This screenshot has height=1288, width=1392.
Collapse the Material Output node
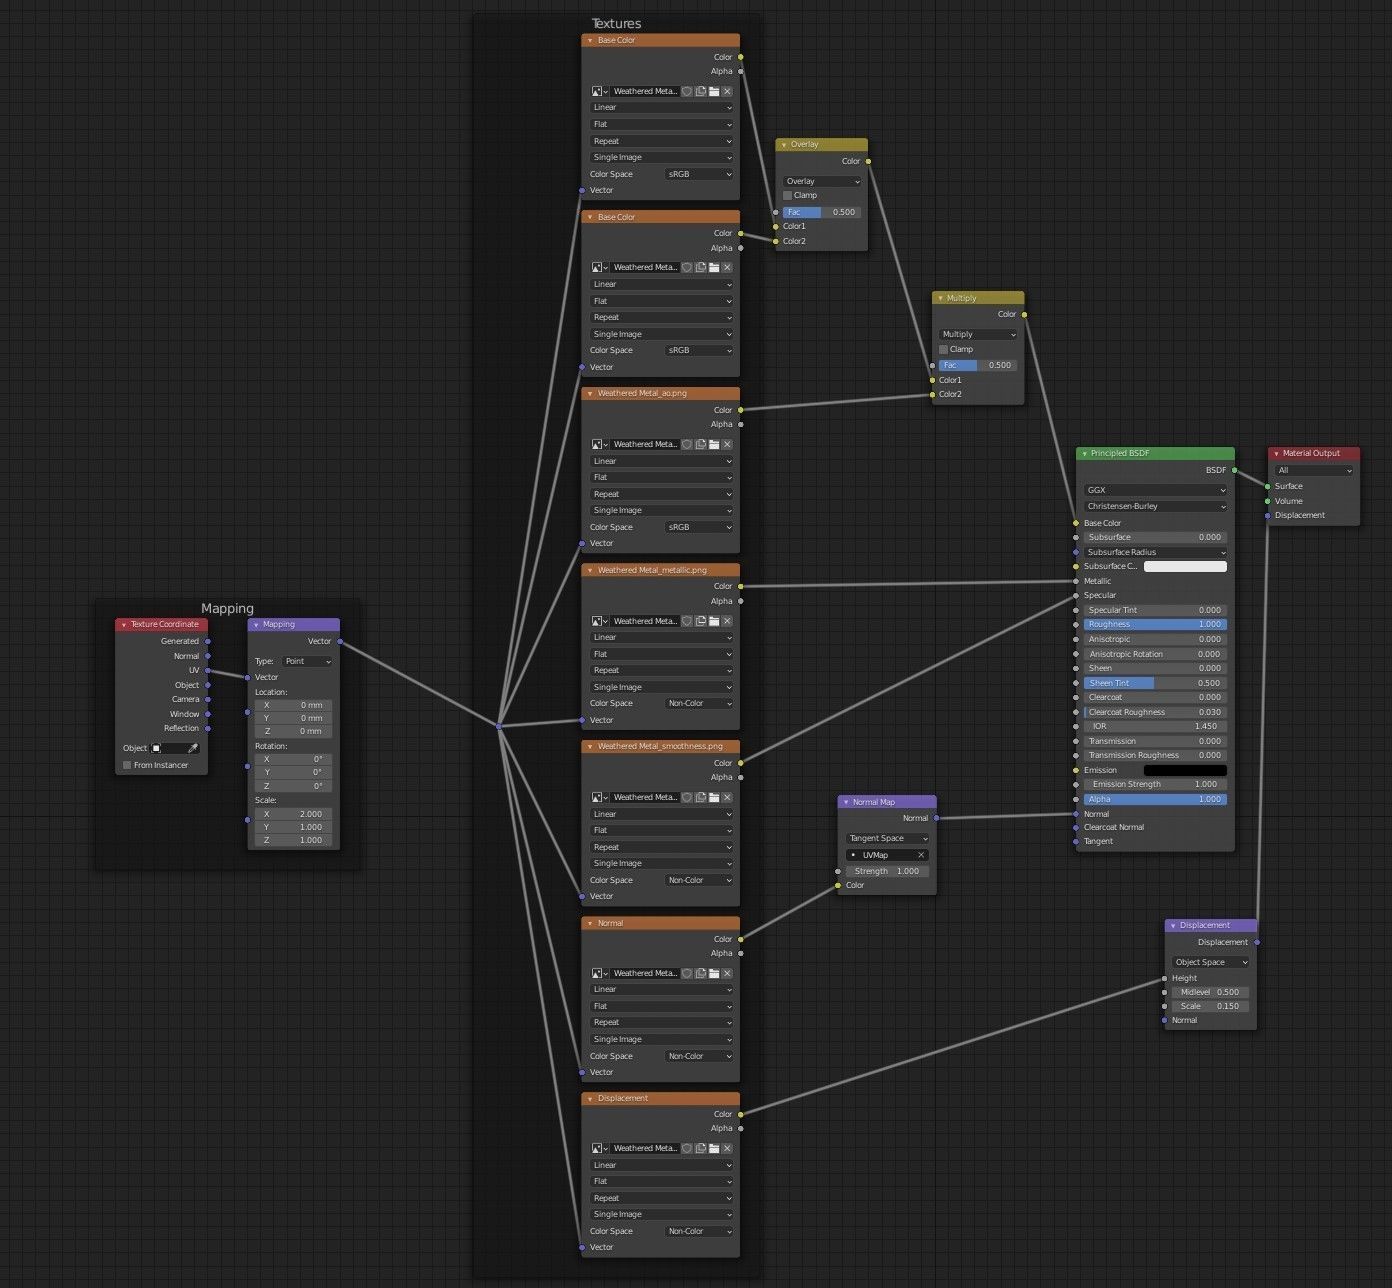[x=1276, y=454]
